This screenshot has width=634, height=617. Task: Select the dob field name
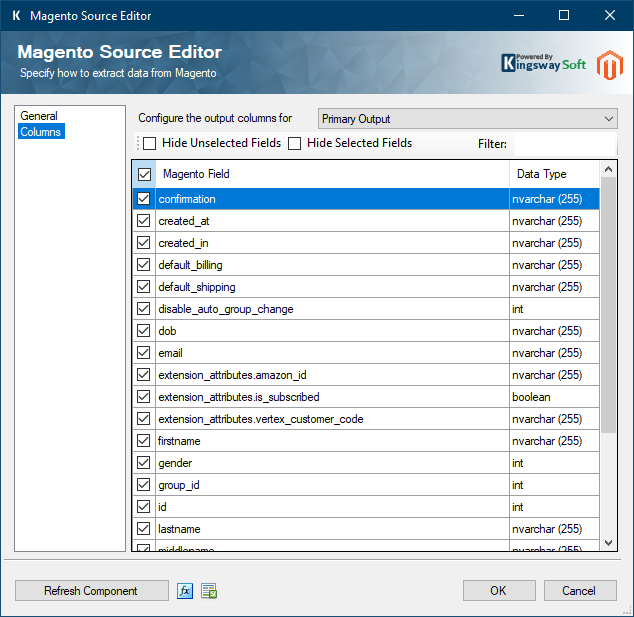pyautogui.click(x=167, y=331)
